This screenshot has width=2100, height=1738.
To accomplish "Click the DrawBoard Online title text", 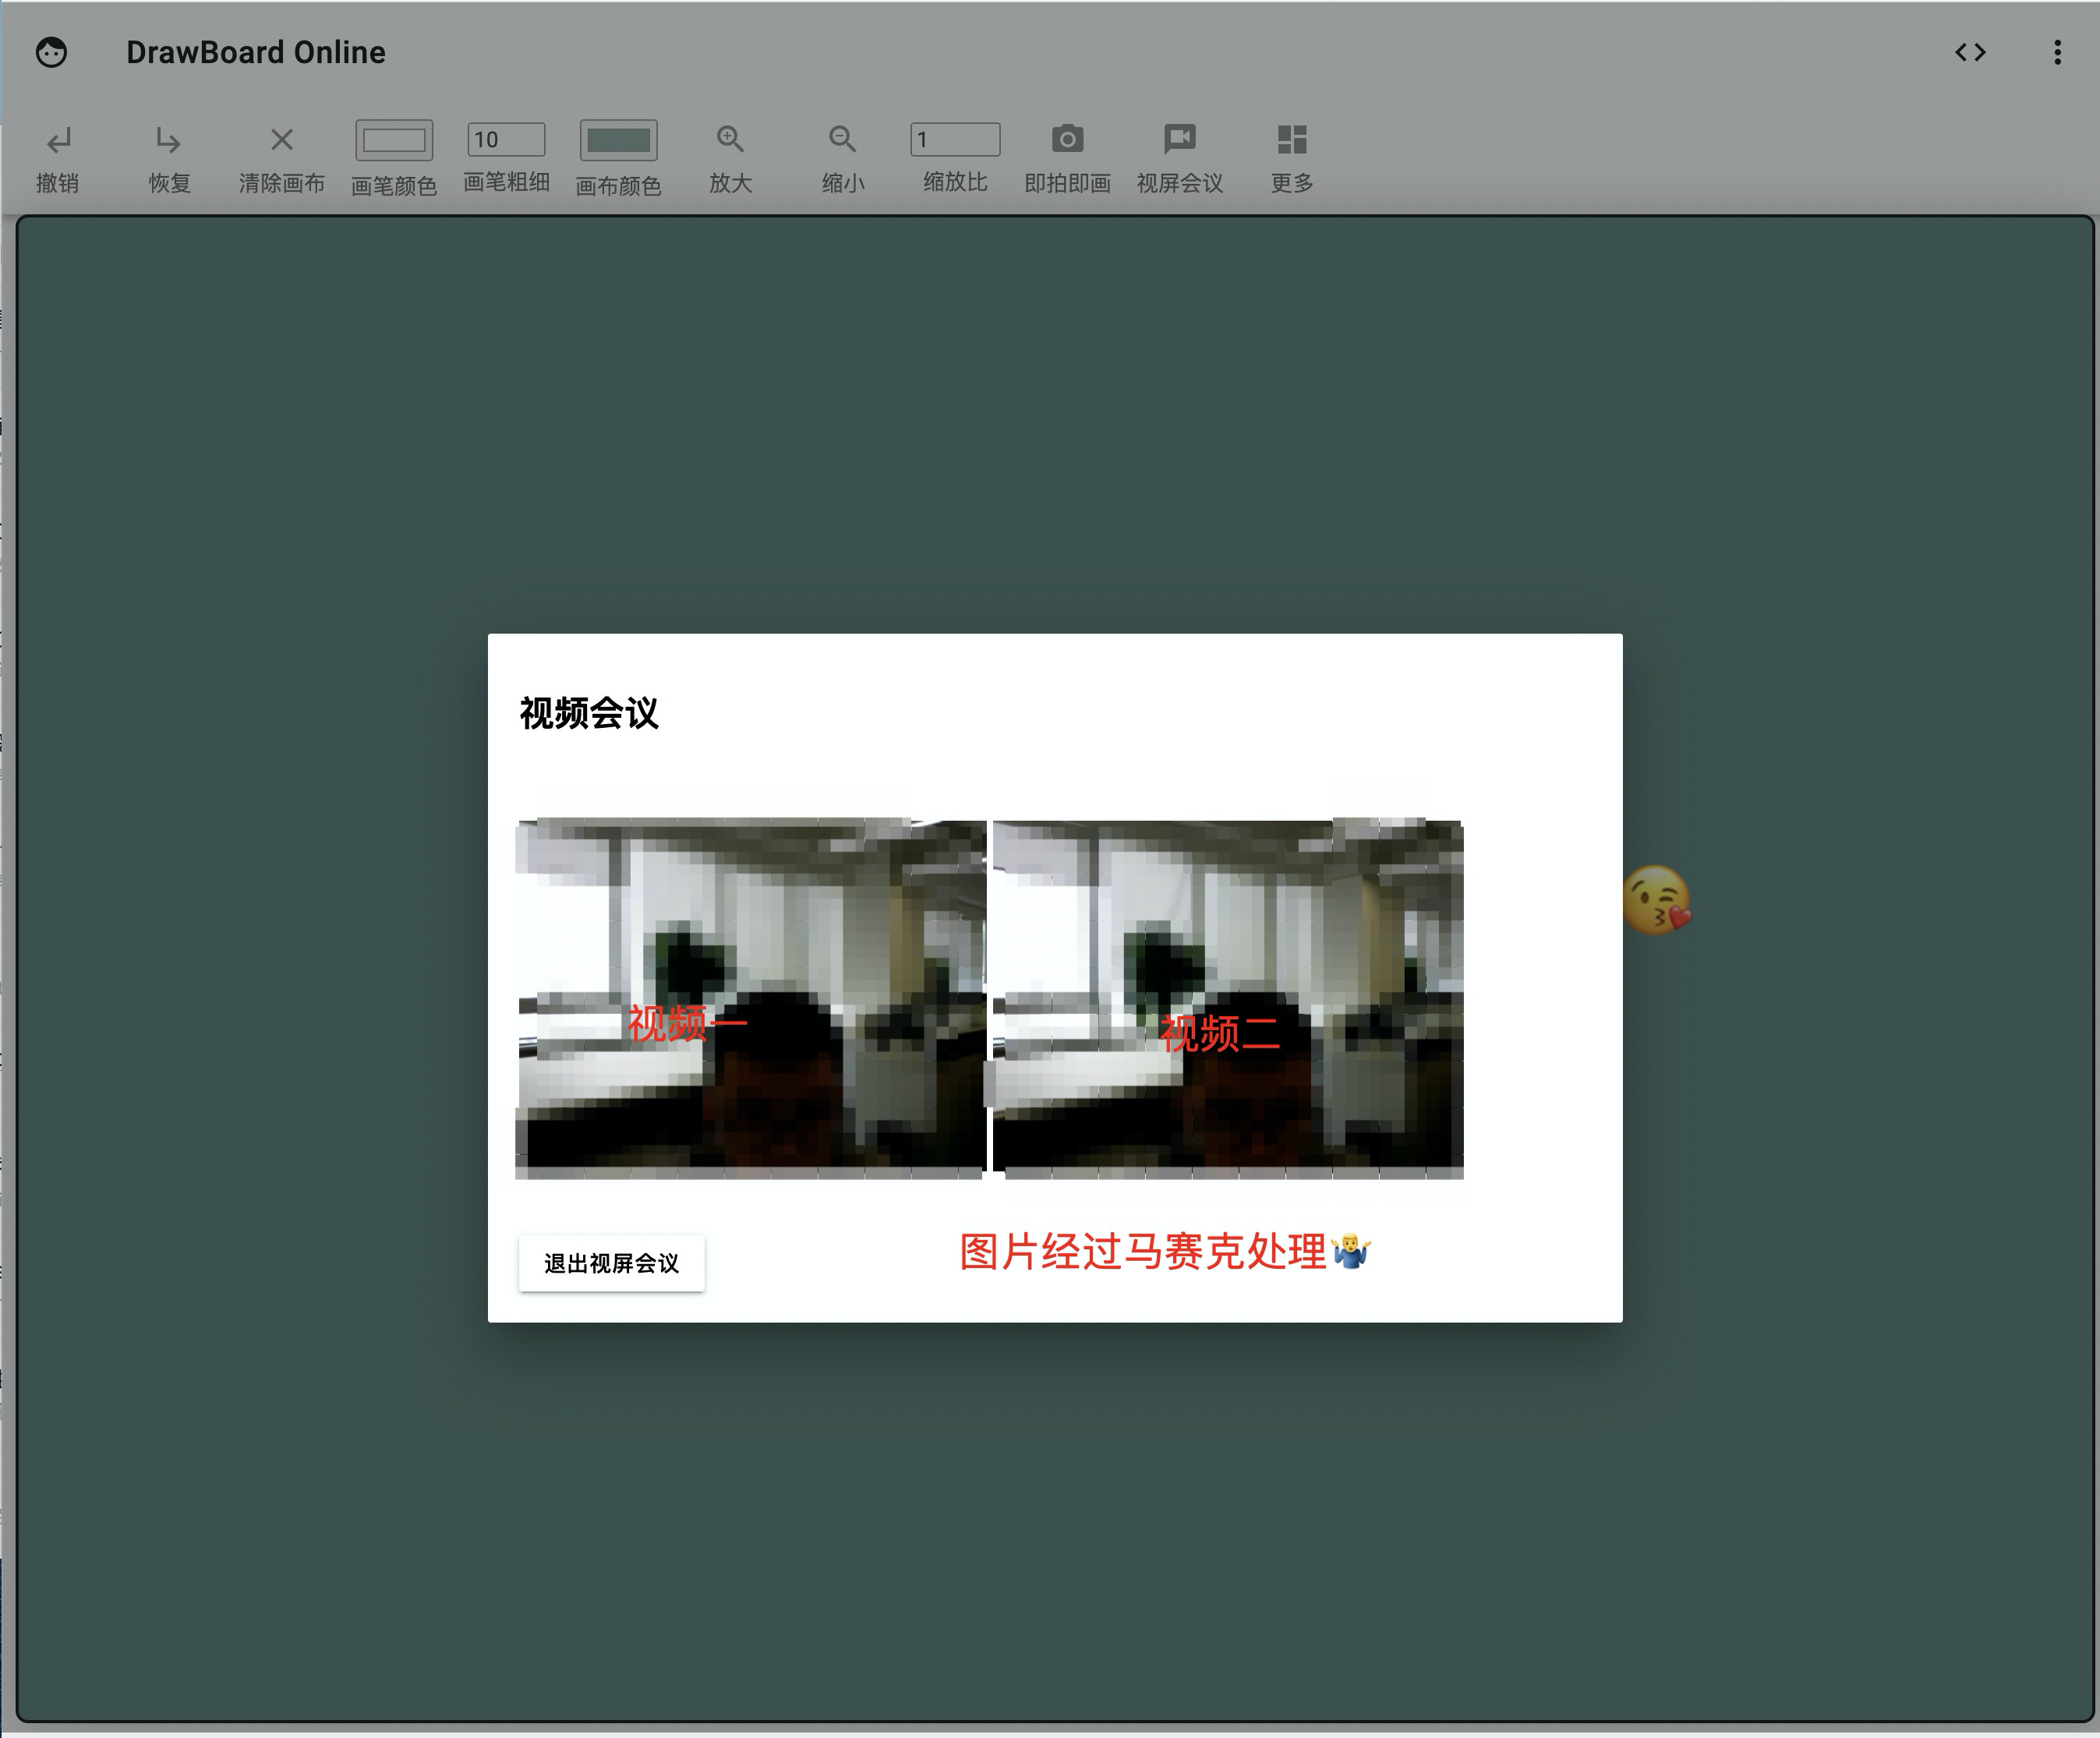I will [x=255, y=52].
